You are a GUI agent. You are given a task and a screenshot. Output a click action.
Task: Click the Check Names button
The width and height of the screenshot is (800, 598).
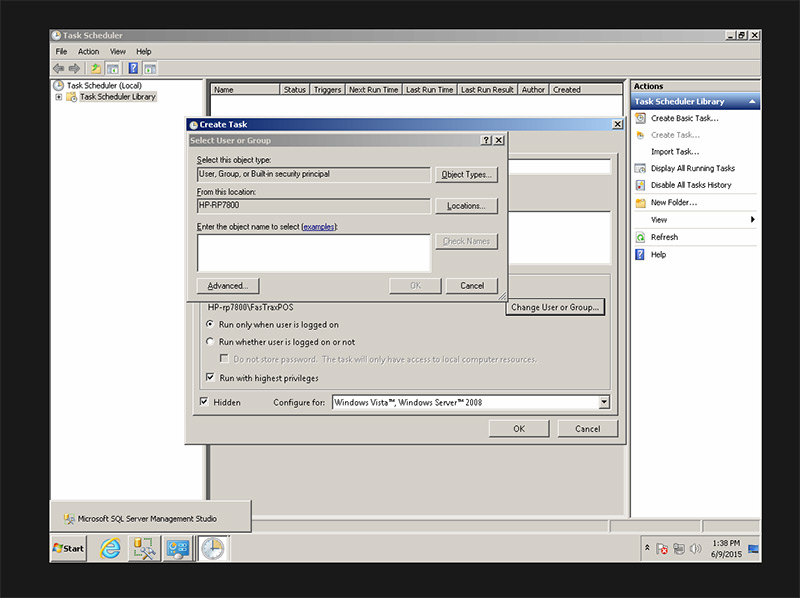coord(466,241)
